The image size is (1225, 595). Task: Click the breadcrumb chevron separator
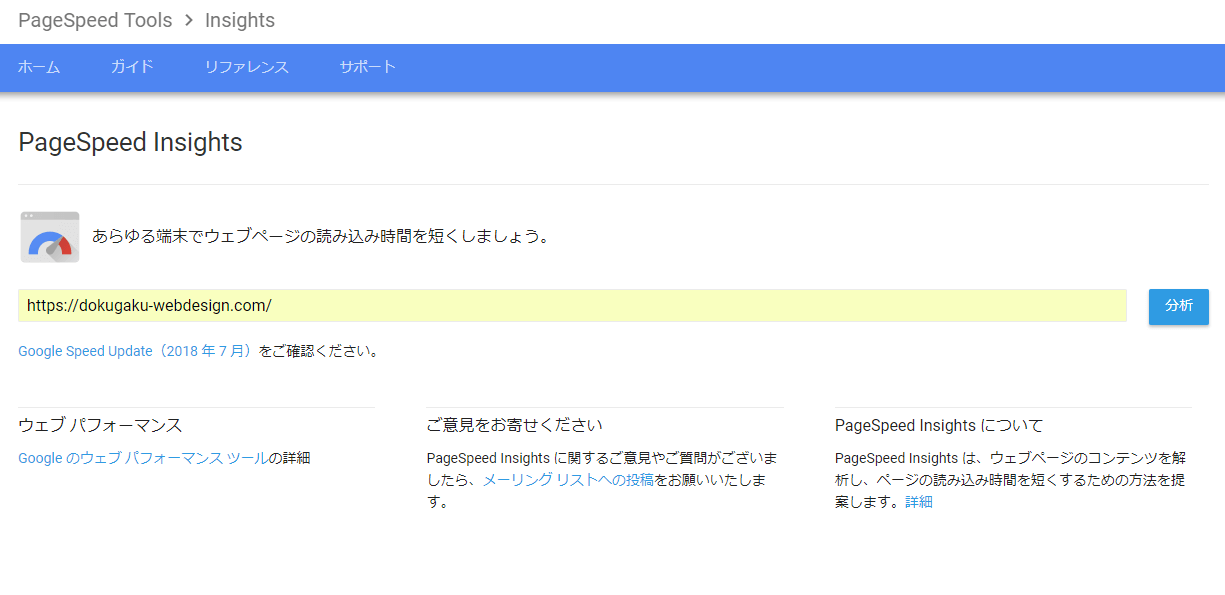tap(189, 20)
